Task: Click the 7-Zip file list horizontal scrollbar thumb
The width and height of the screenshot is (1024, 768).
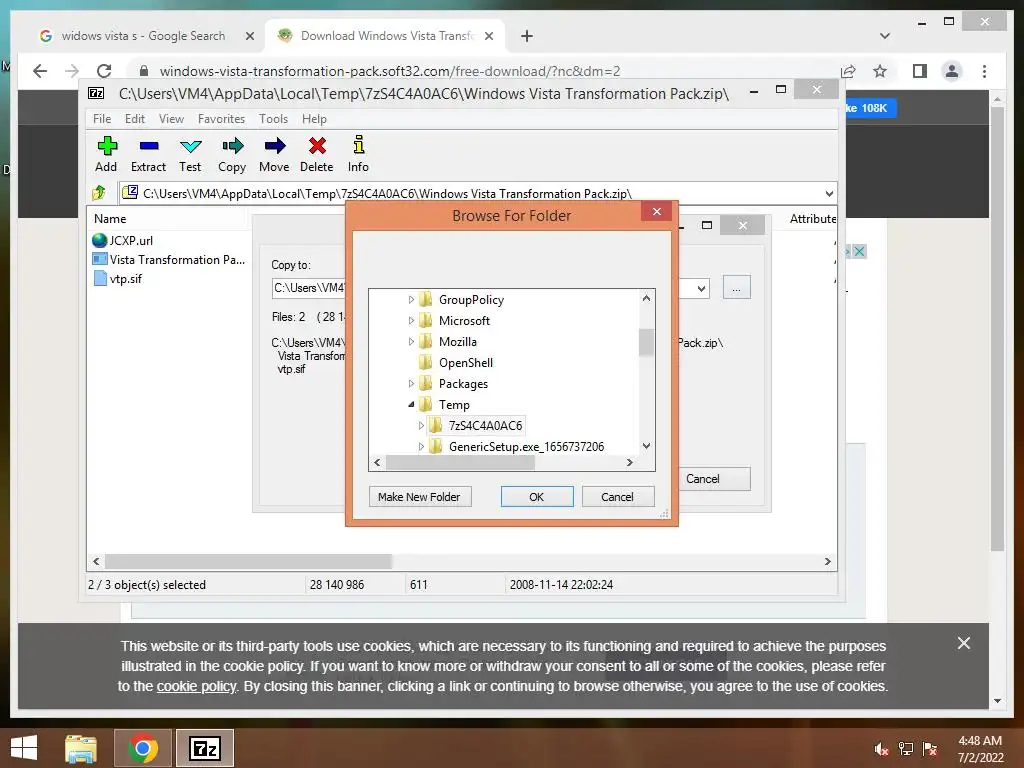Action: pos(248,562)
